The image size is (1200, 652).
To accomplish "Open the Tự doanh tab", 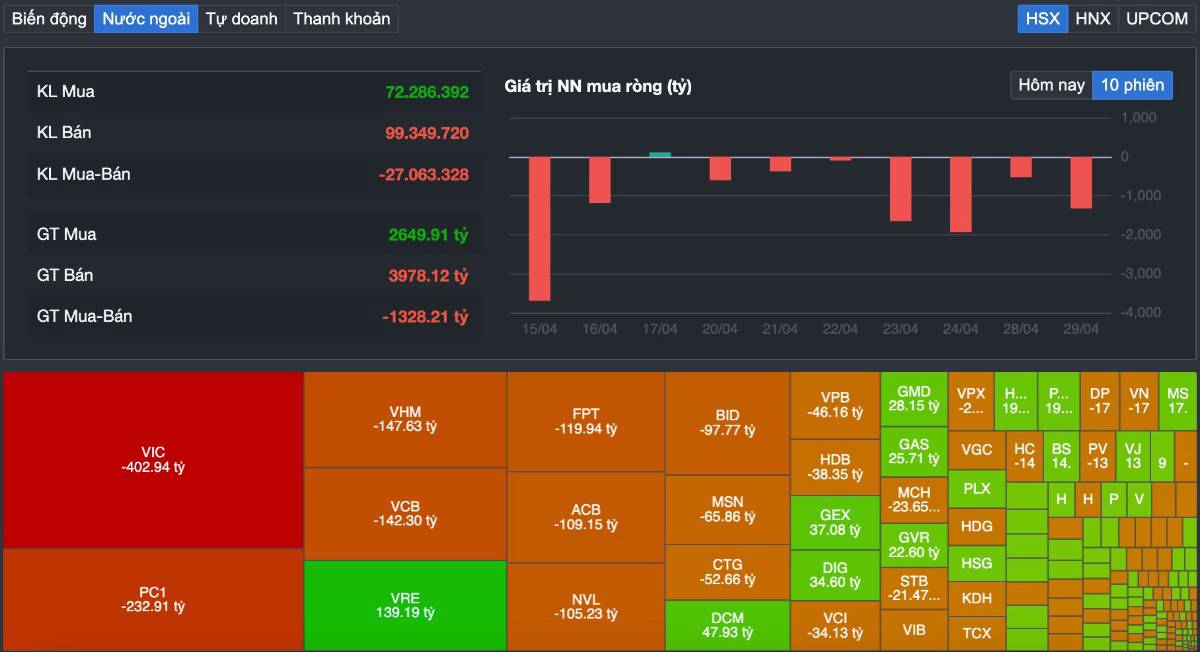I will point(241,19).
